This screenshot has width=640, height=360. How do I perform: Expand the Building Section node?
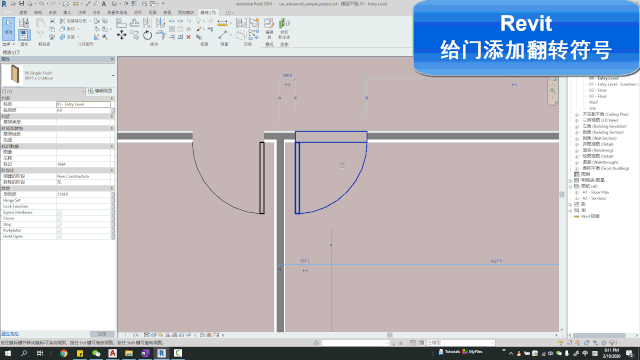(577, 133)
